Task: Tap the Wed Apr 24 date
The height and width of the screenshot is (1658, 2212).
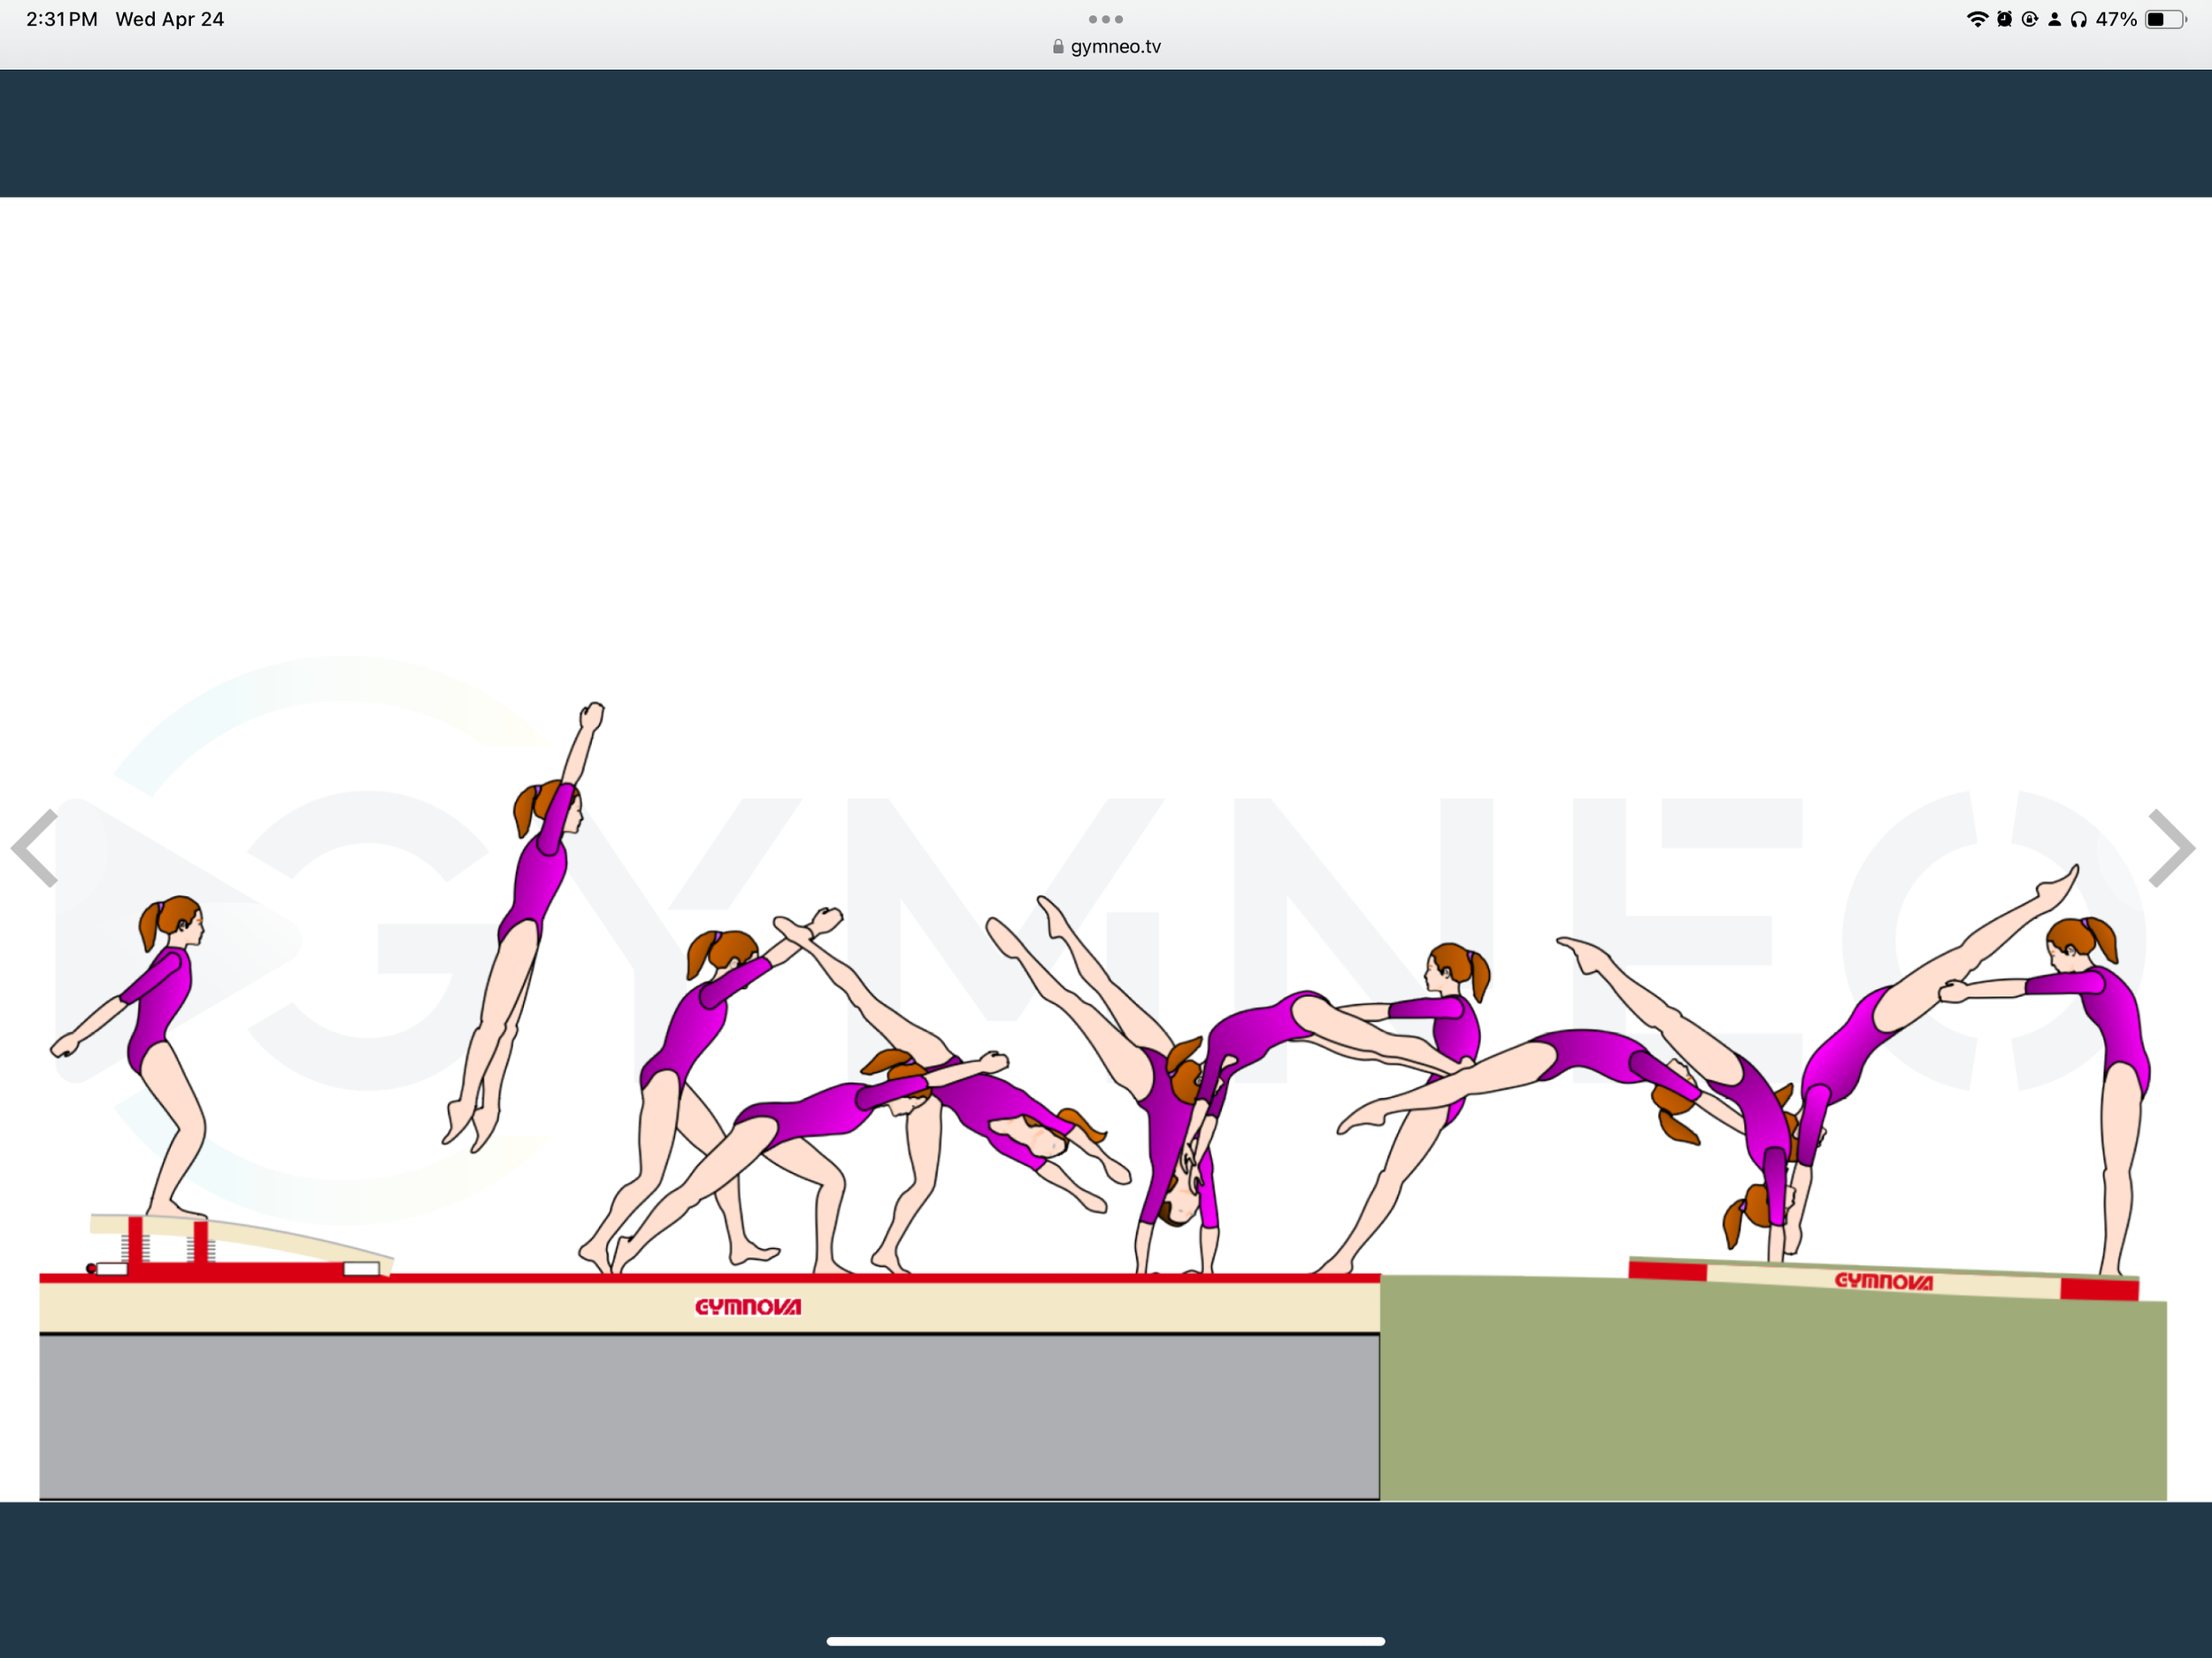Action: (x=169, y=19)
